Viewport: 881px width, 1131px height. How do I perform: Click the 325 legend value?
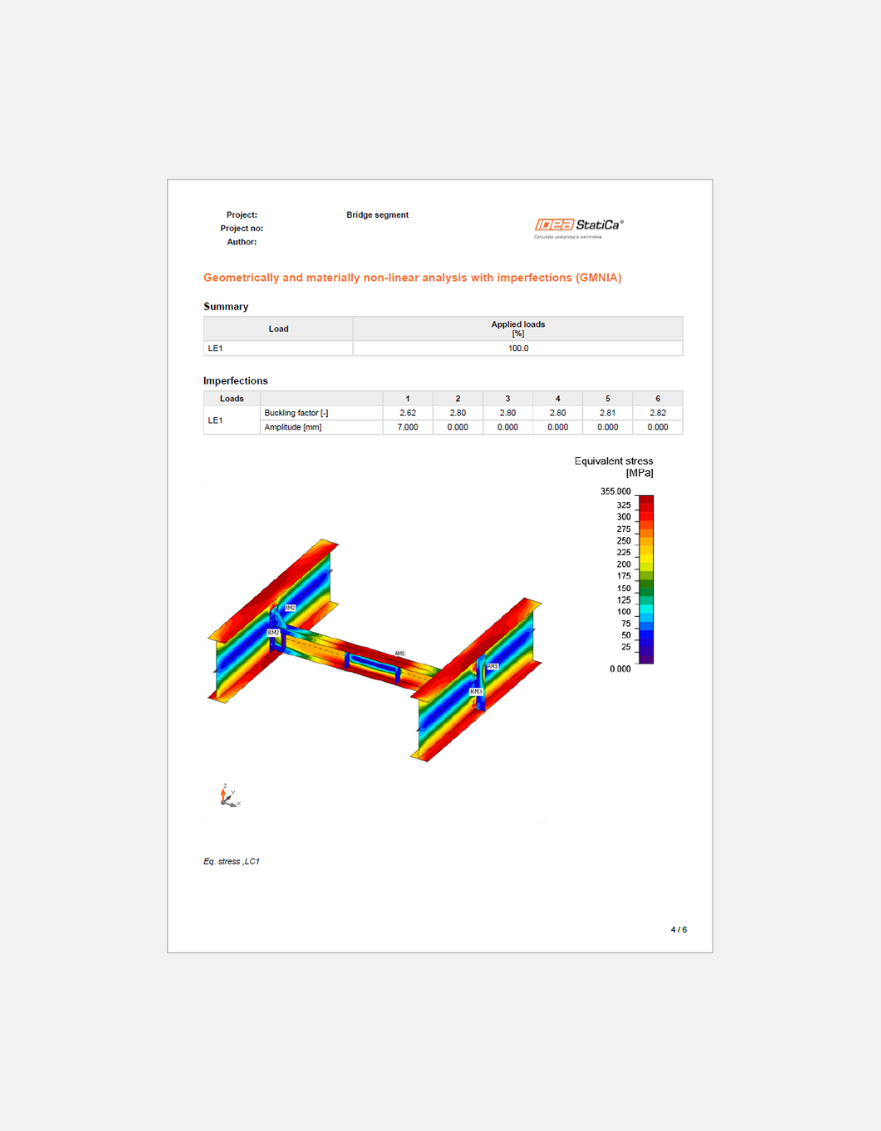point(623,506)
